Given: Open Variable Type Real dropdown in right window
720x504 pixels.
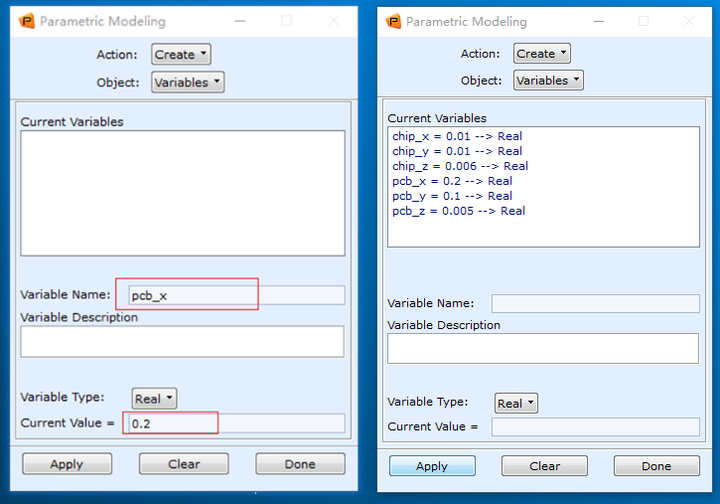Looking at the screenshot, I should (x=516, y=403).
